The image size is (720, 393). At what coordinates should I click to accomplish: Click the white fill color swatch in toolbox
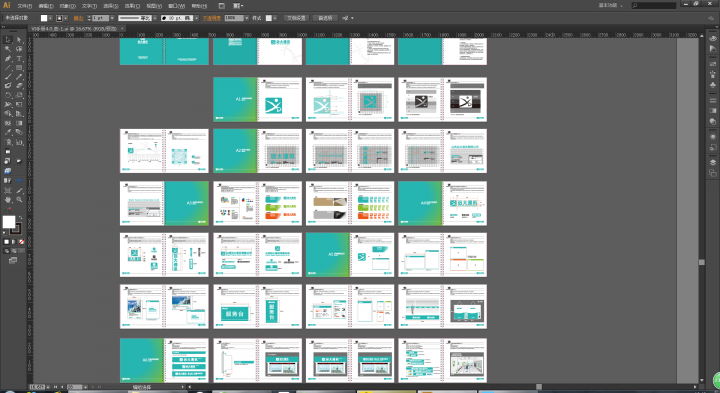coord(9,222)
